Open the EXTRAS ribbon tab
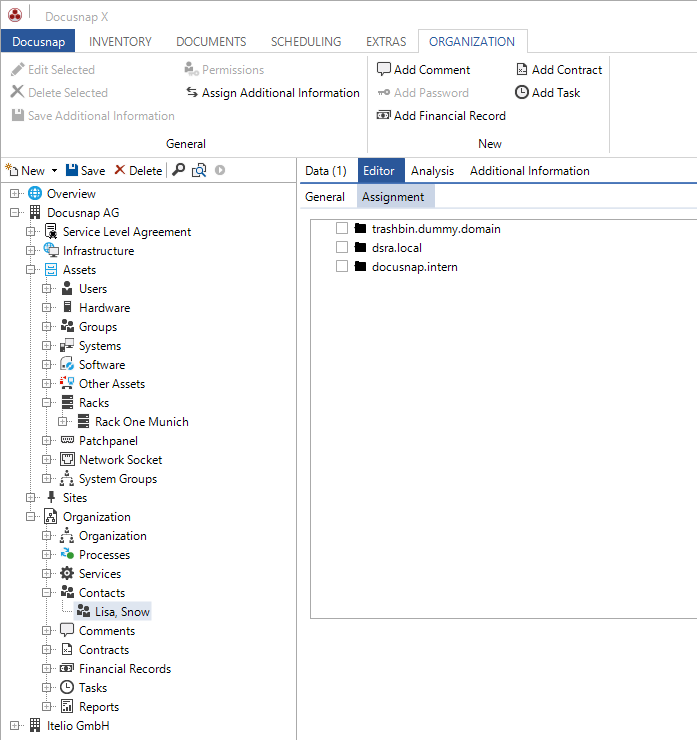 [386, 42]
